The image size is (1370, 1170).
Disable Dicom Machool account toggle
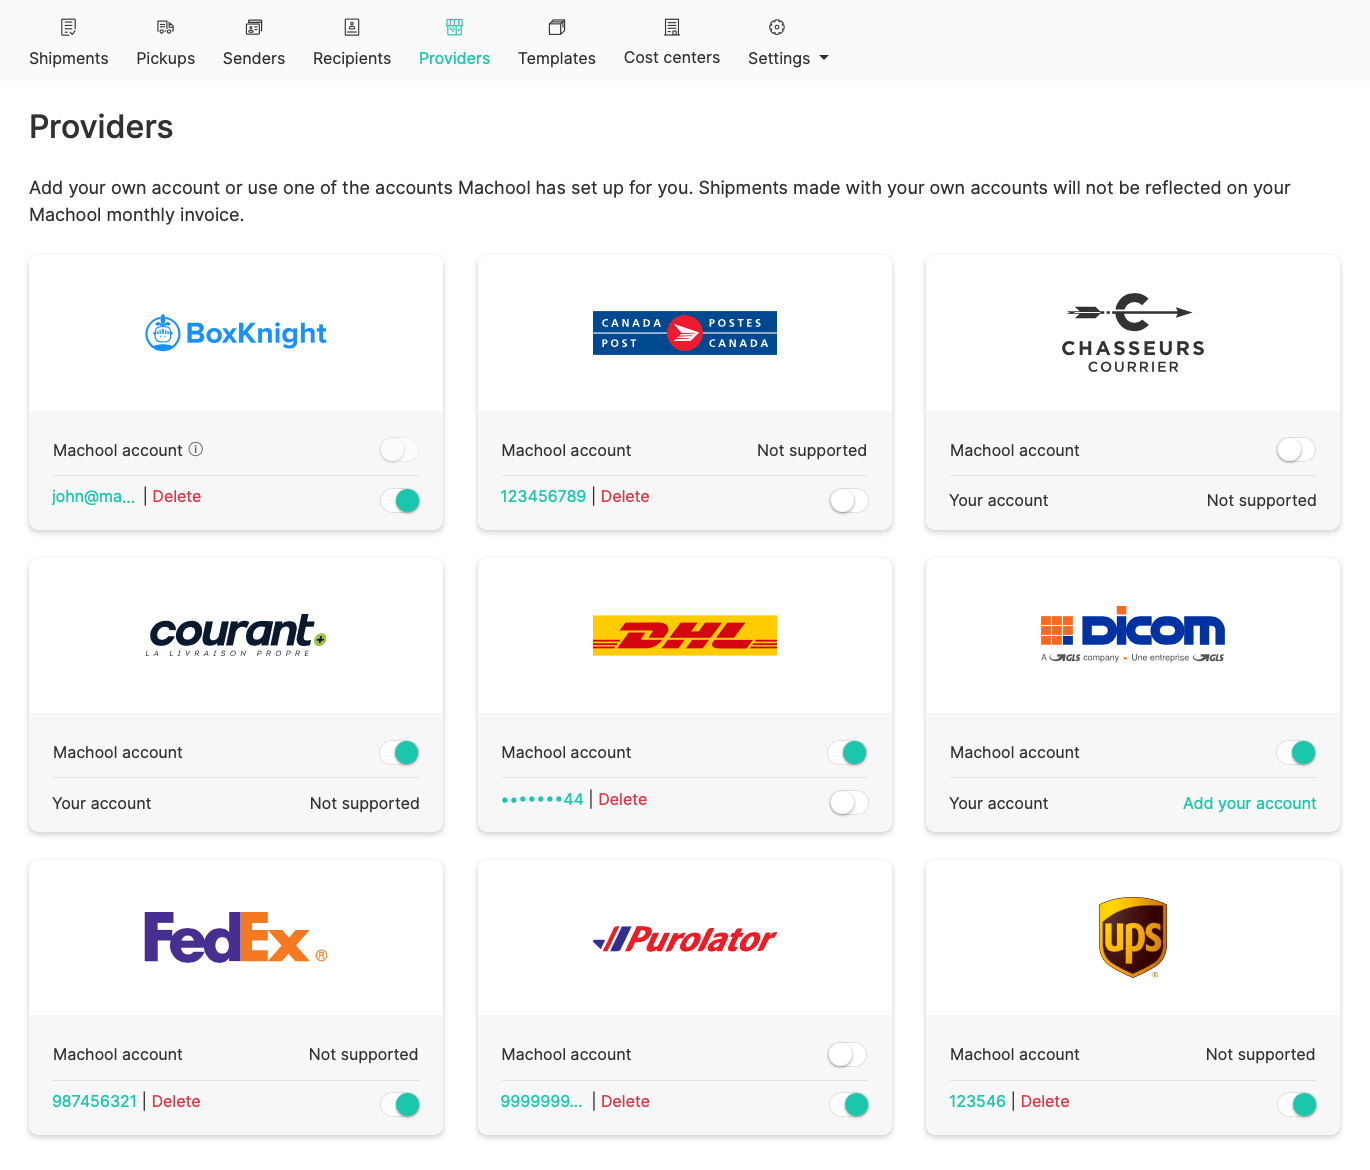[1296, 752]
